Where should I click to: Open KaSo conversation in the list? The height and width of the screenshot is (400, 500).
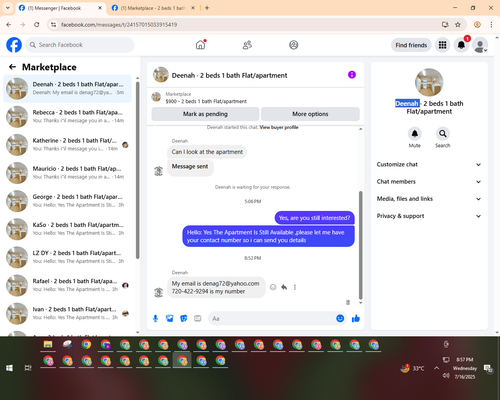[x=67, y=229]
